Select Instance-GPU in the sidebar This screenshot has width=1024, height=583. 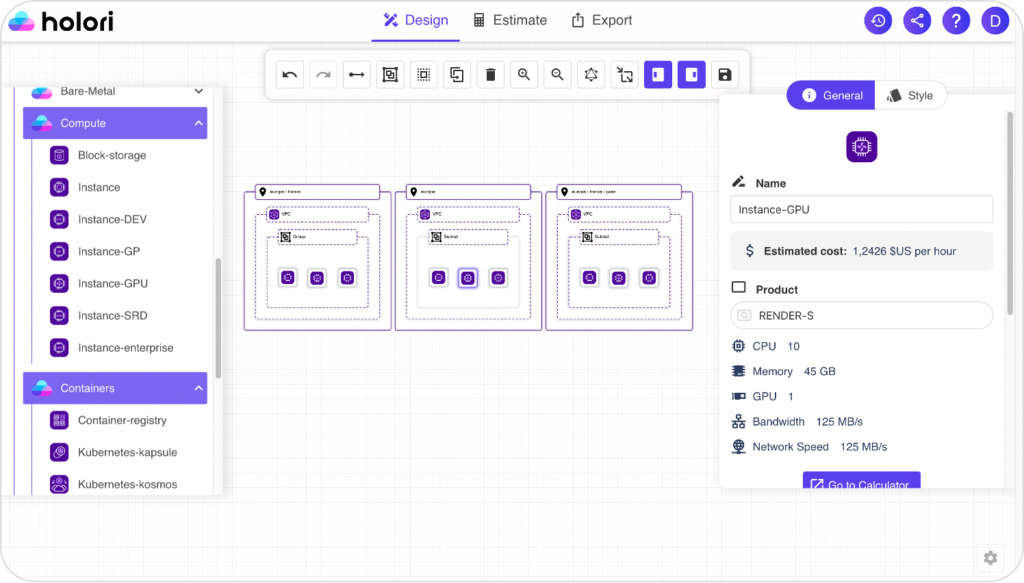[x=112, y=283]
